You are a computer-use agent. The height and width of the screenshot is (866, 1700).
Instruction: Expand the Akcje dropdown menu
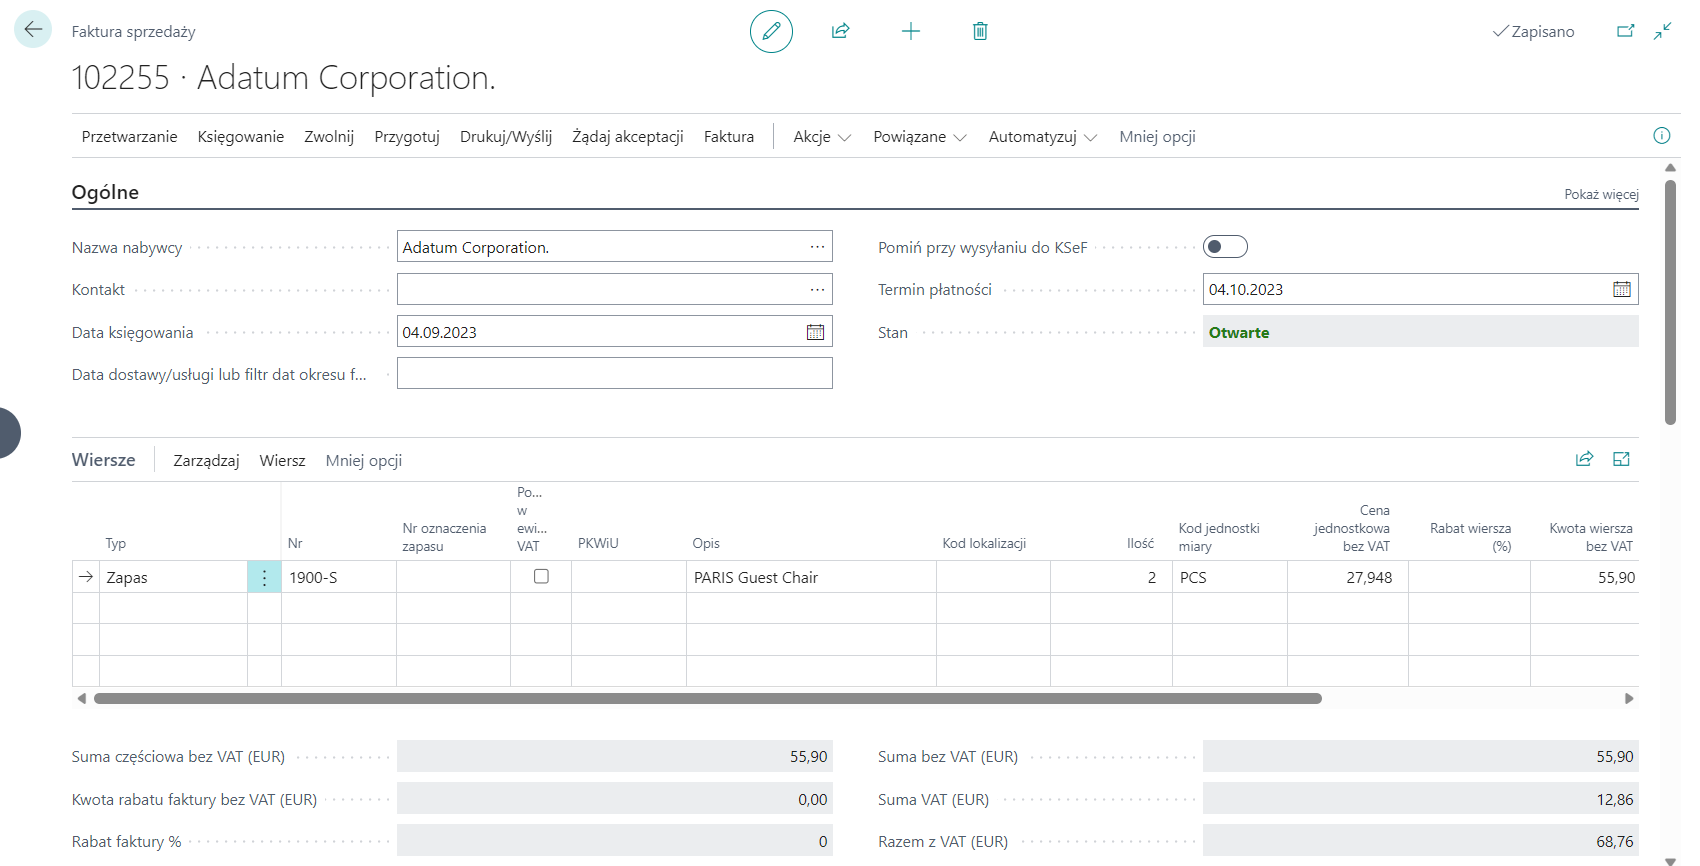(x=821, y=137)
